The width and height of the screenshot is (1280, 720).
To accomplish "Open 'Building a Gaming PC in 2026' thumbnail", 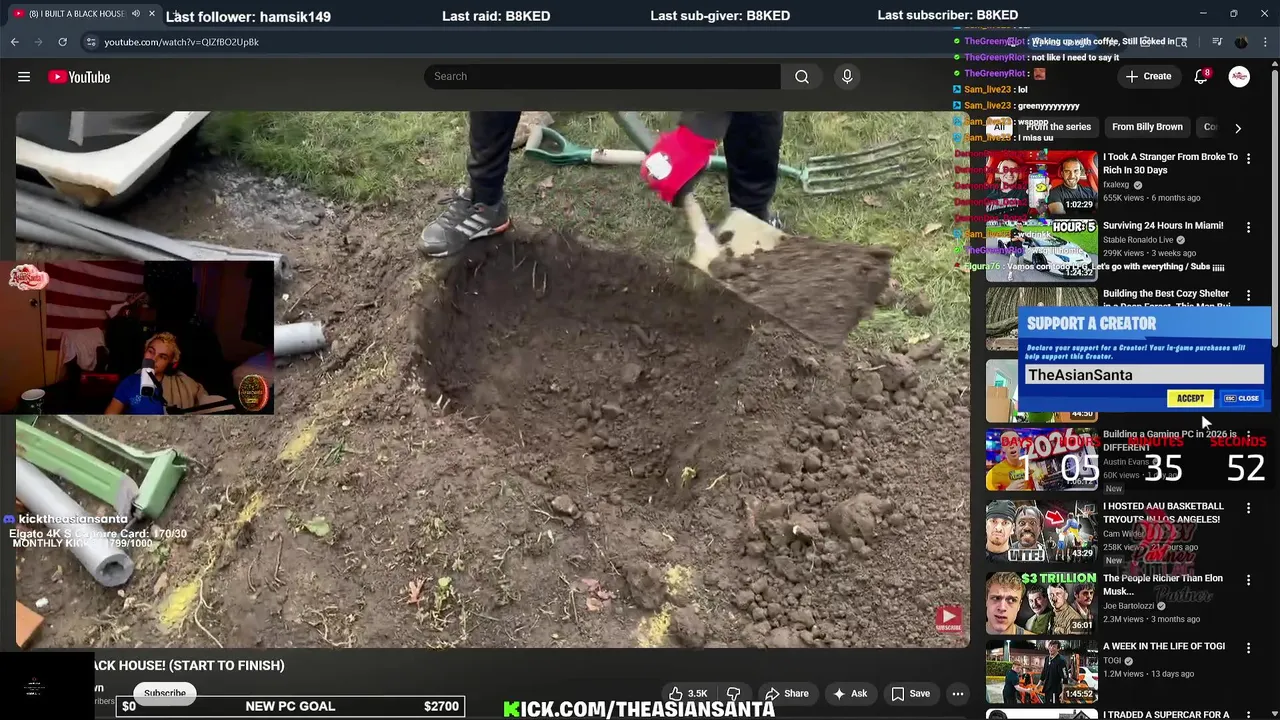I will point(1041,461).
